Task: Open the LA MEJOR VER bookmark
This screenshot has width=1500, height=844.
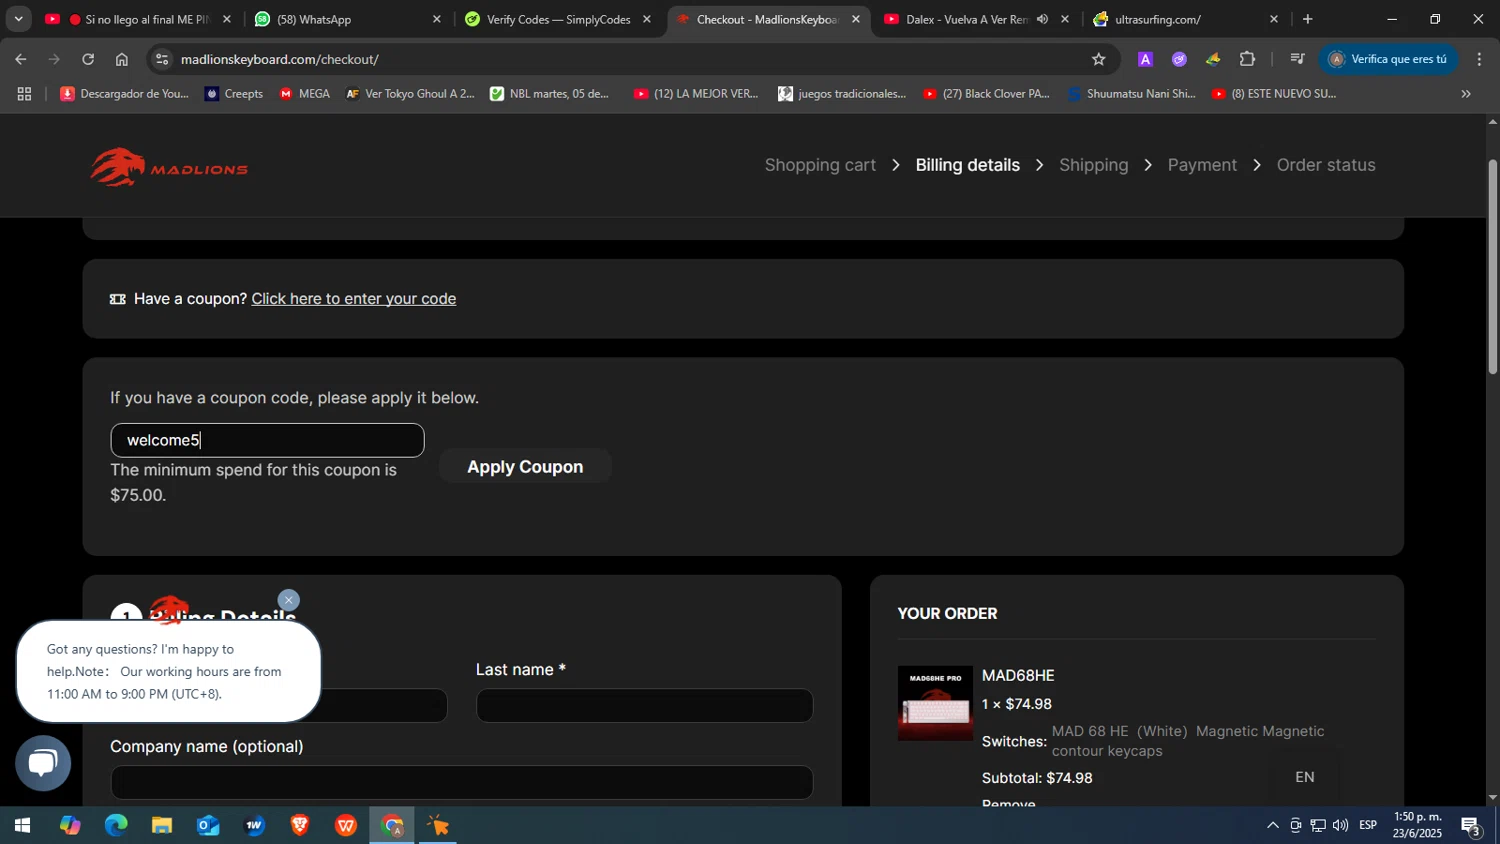Action: coord(696,94)
